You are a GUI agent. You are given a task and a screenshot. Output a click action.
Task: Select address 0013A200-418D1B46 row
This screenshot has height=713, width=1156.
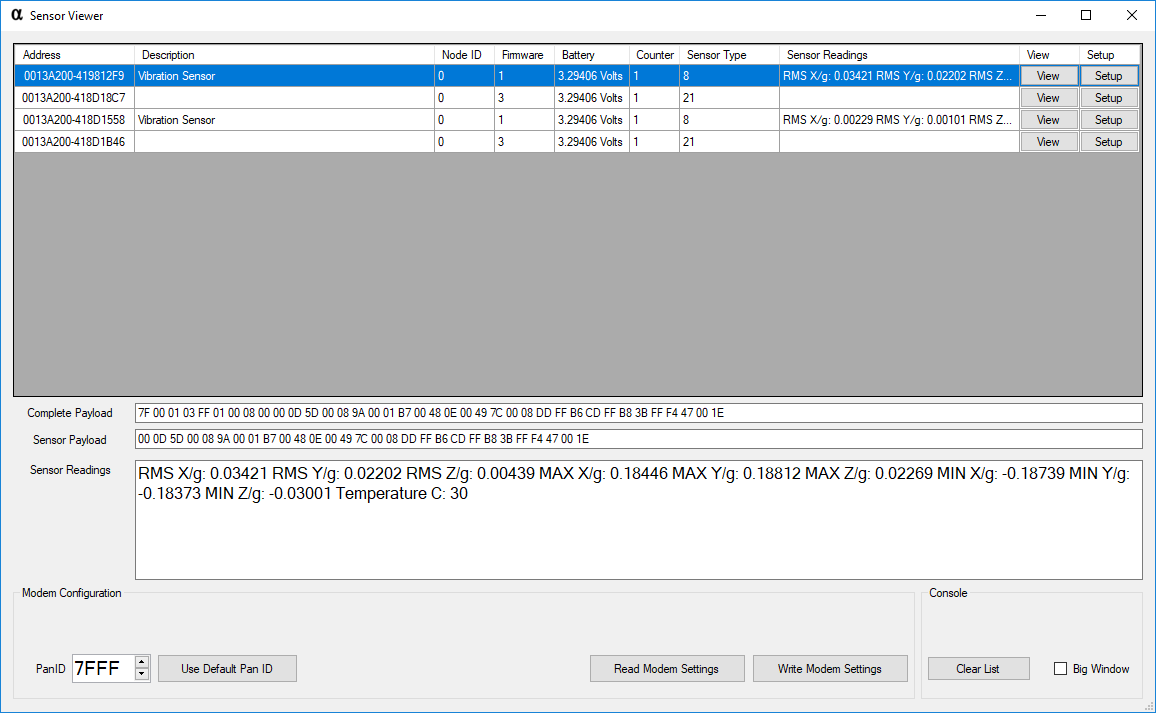74,142
